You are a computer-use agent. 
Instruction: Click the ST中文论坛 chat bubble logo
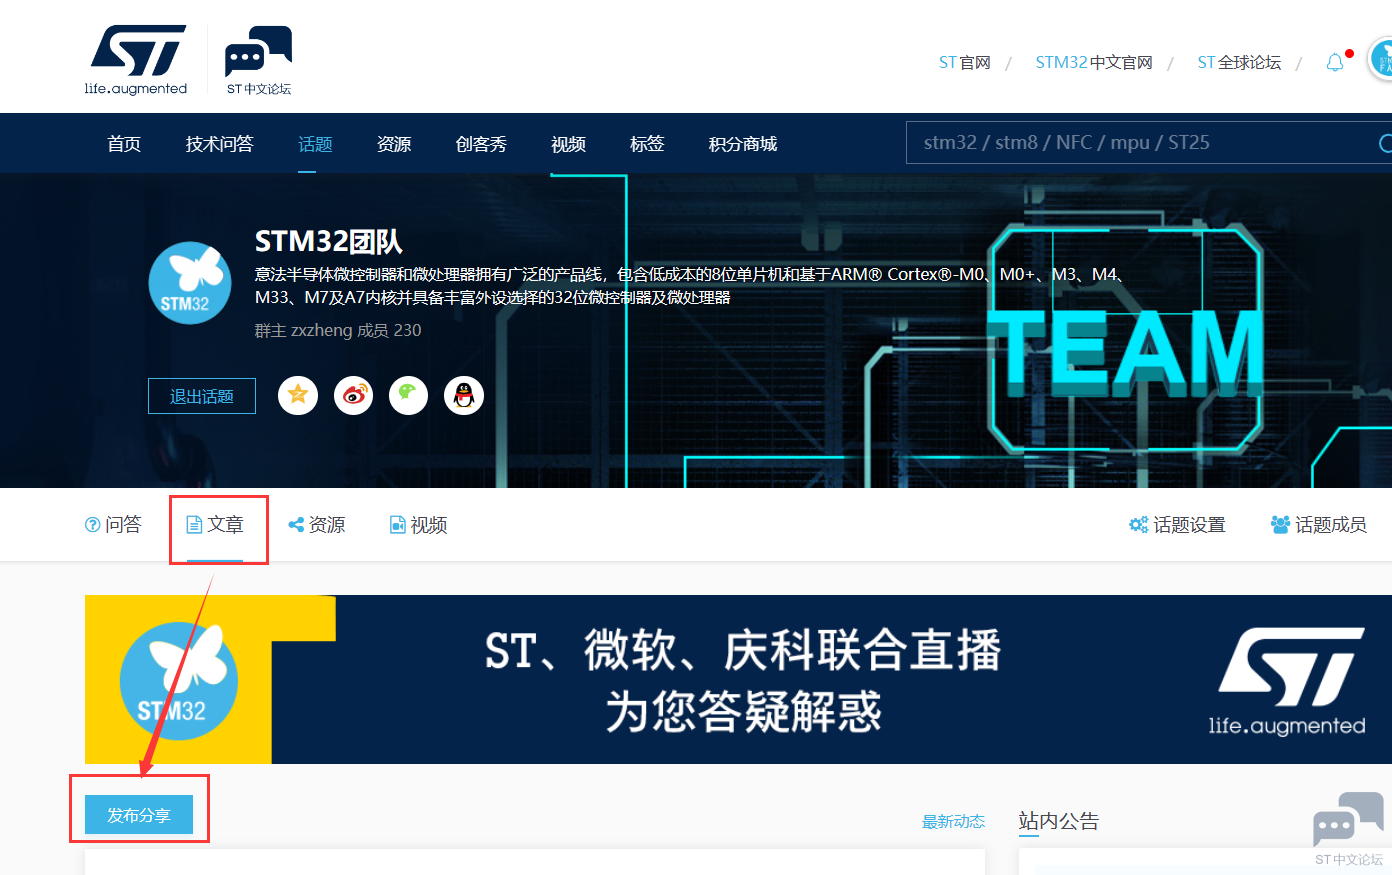(x=258, y=60)
